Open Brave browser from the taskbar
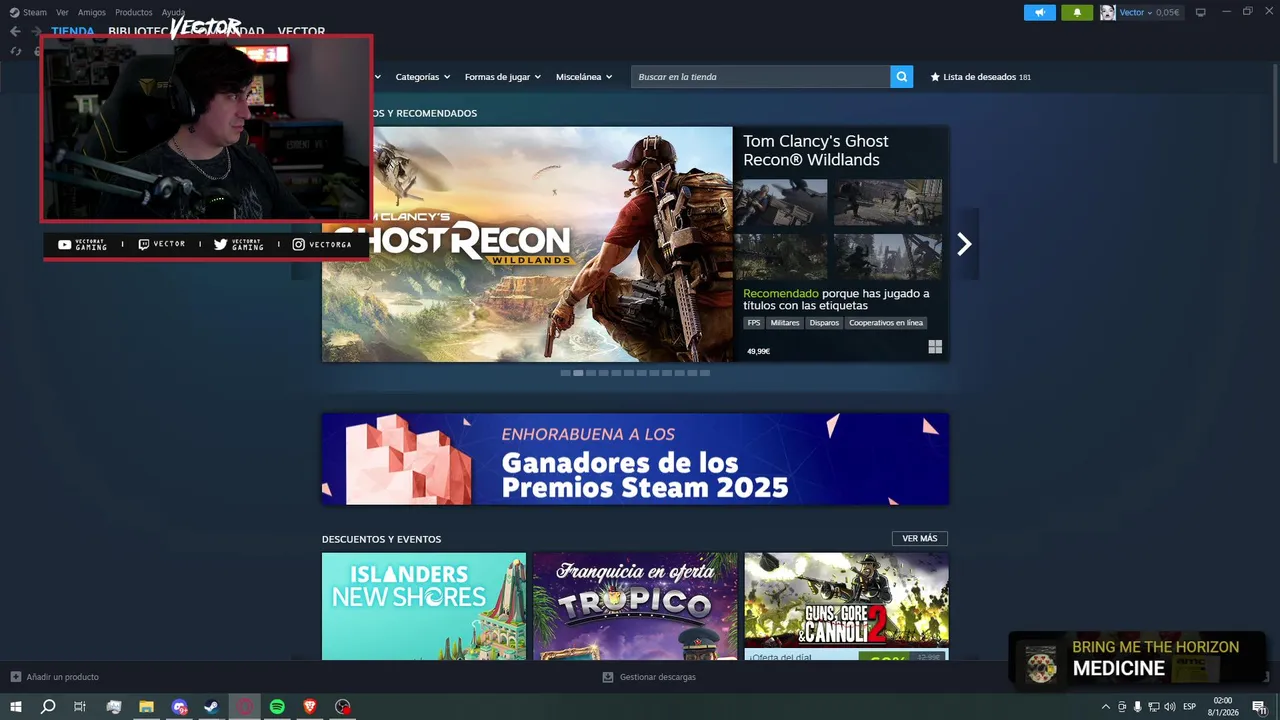The height and width of the screenshot is (720, 1280). coord(310,707)
